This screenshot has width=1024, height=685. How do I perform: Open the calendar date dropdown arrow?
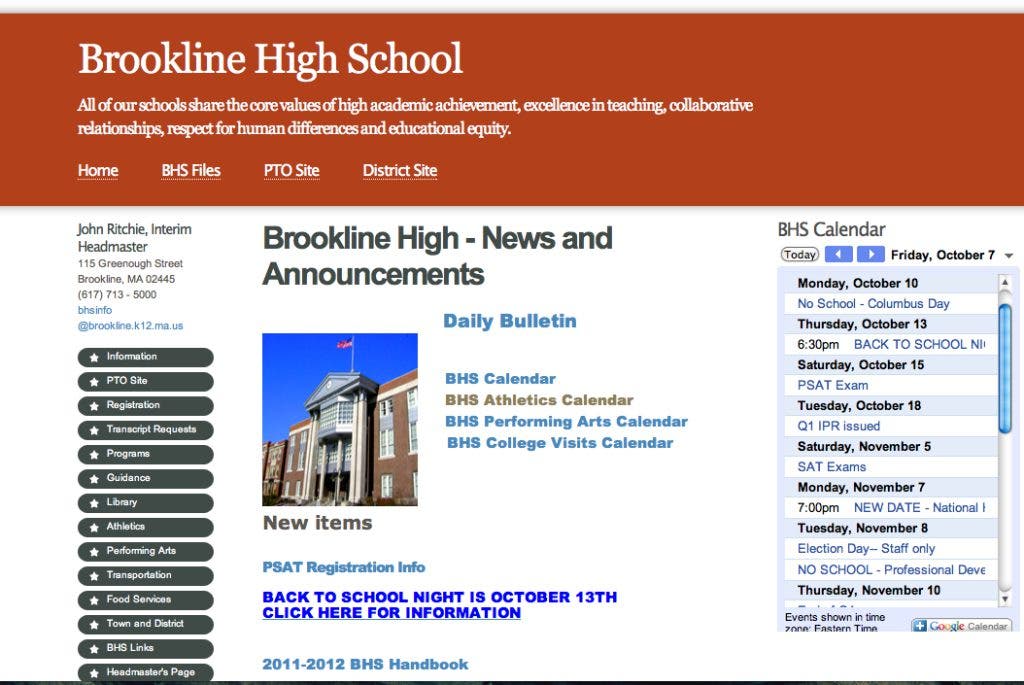(x=1009, y=255)
